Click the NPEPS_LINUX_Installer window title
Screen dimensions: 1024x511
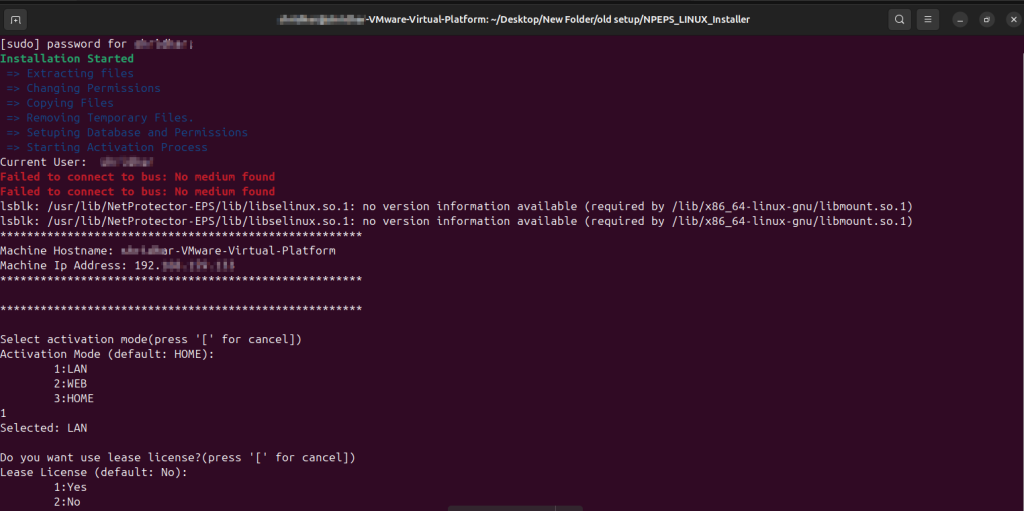coord(512,19)
